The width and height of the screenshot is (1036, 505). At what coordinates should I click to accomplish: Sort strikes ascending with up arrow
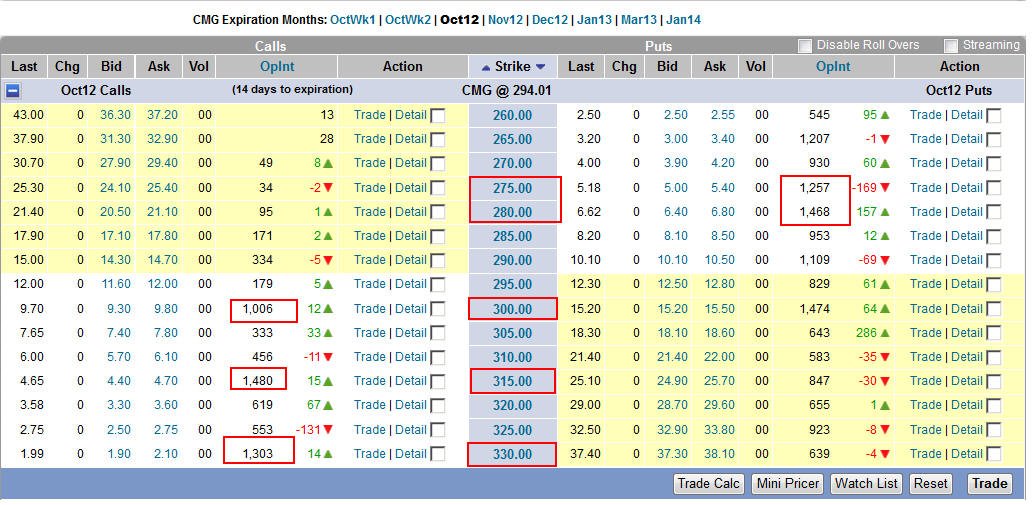click(486, 67)
